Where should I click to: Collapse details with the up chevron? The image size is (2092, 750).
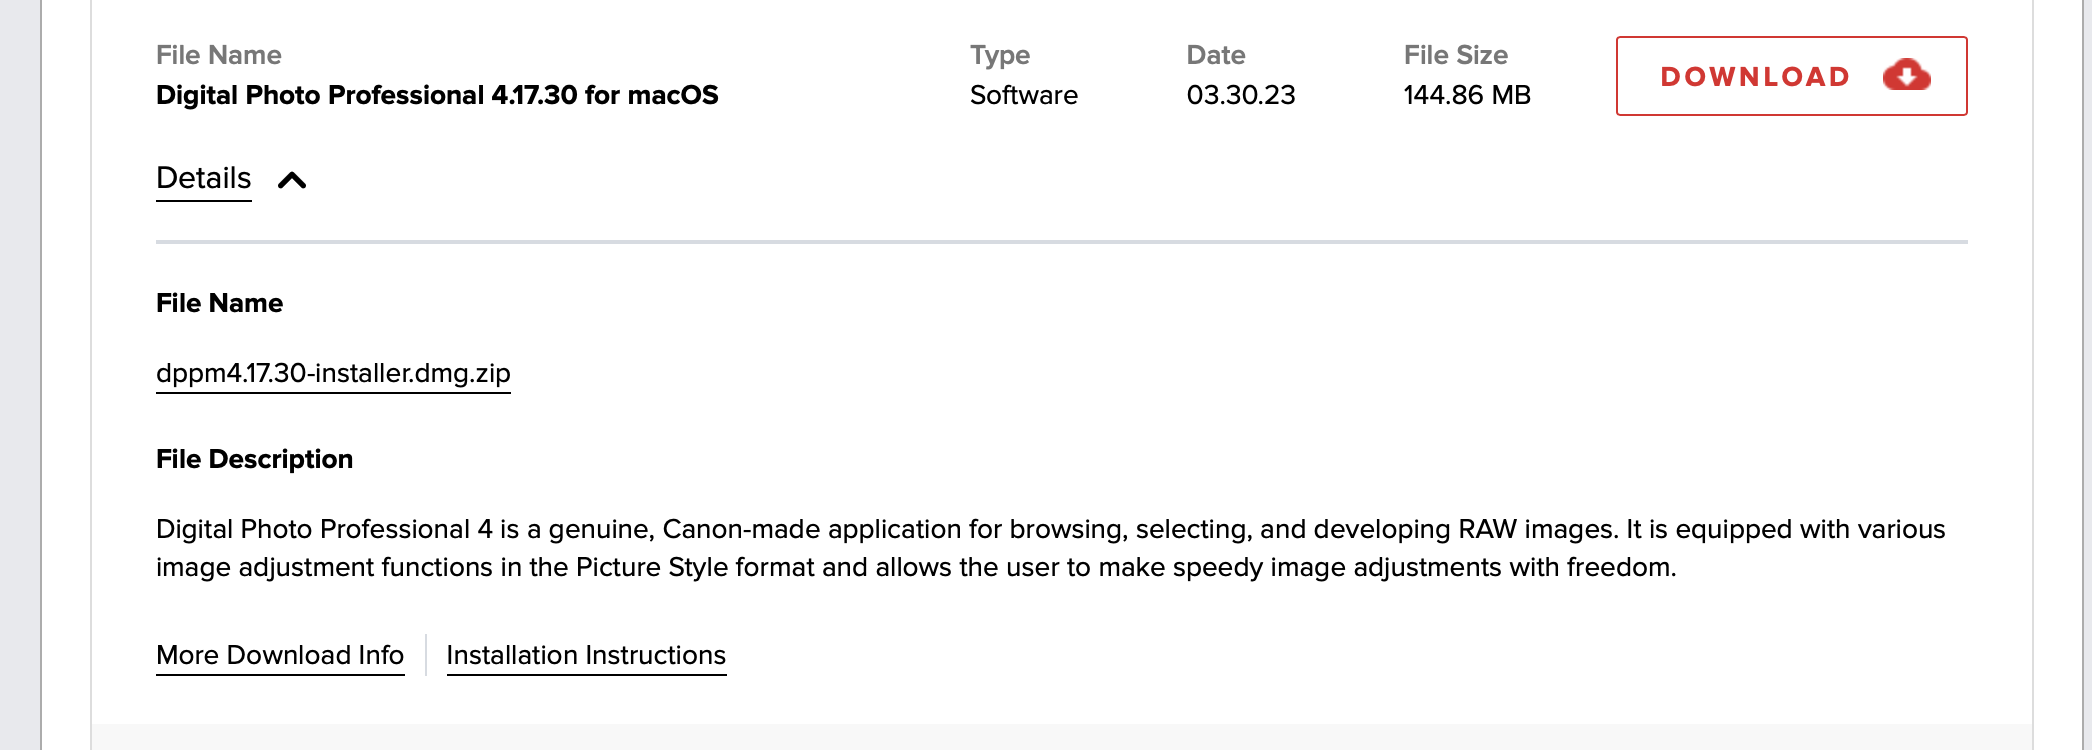pos(292,180)
